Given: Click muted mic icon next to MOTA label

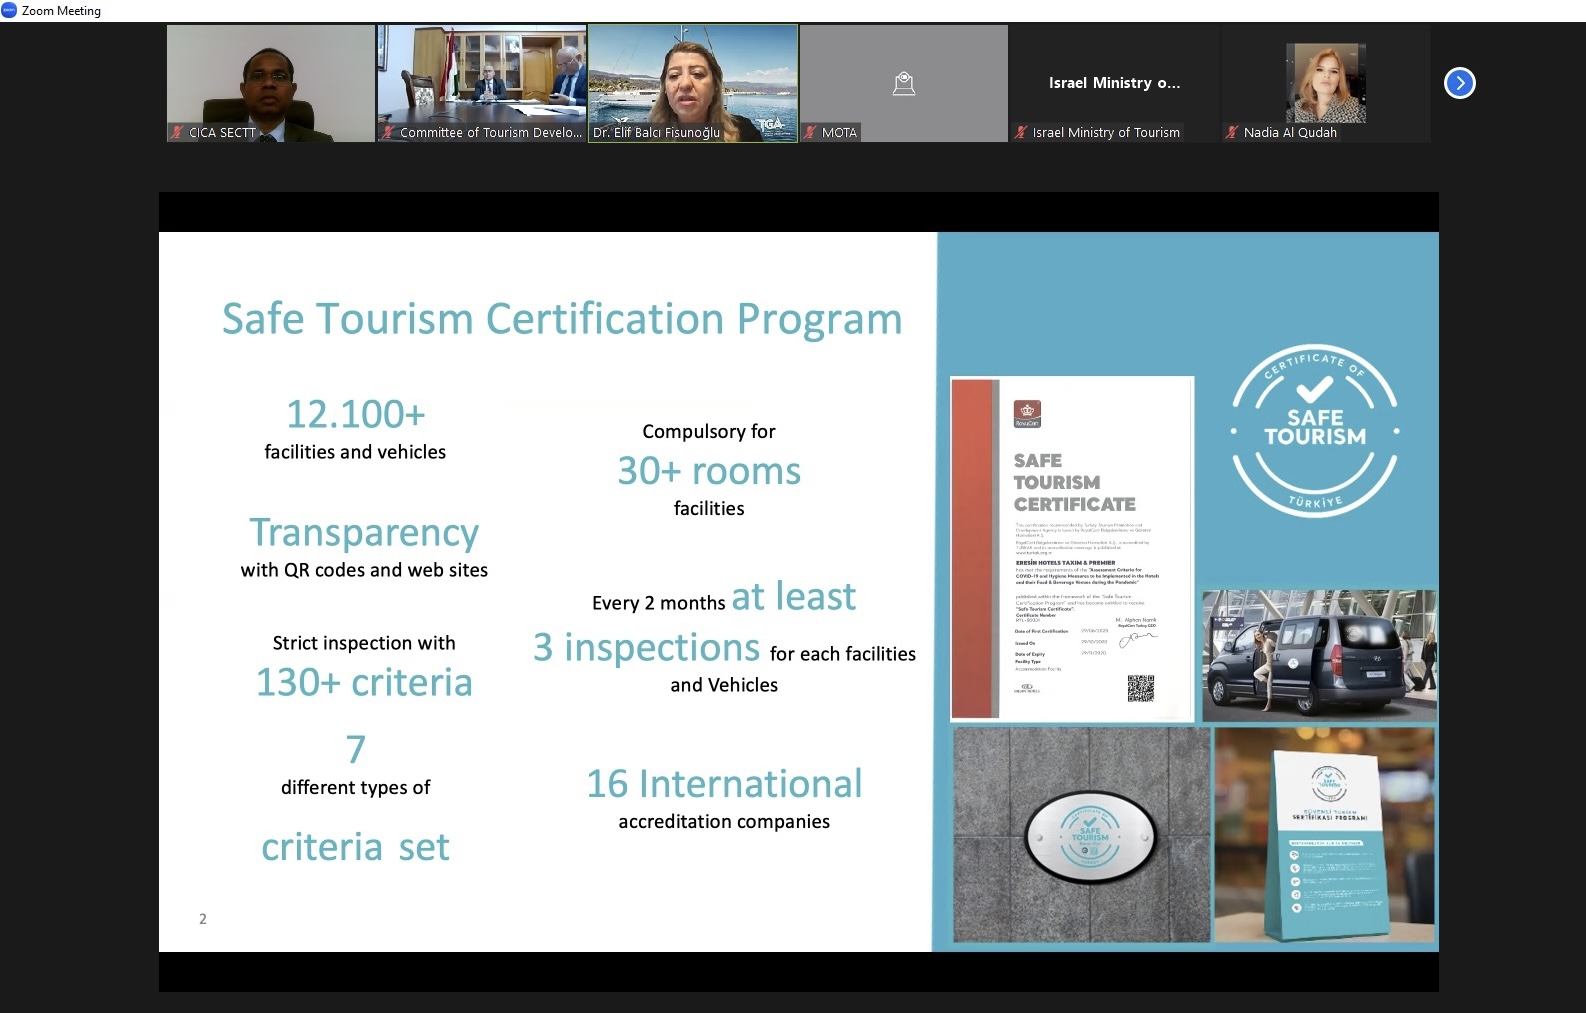Looking at the screenshot, I should (x=810, y=132).
